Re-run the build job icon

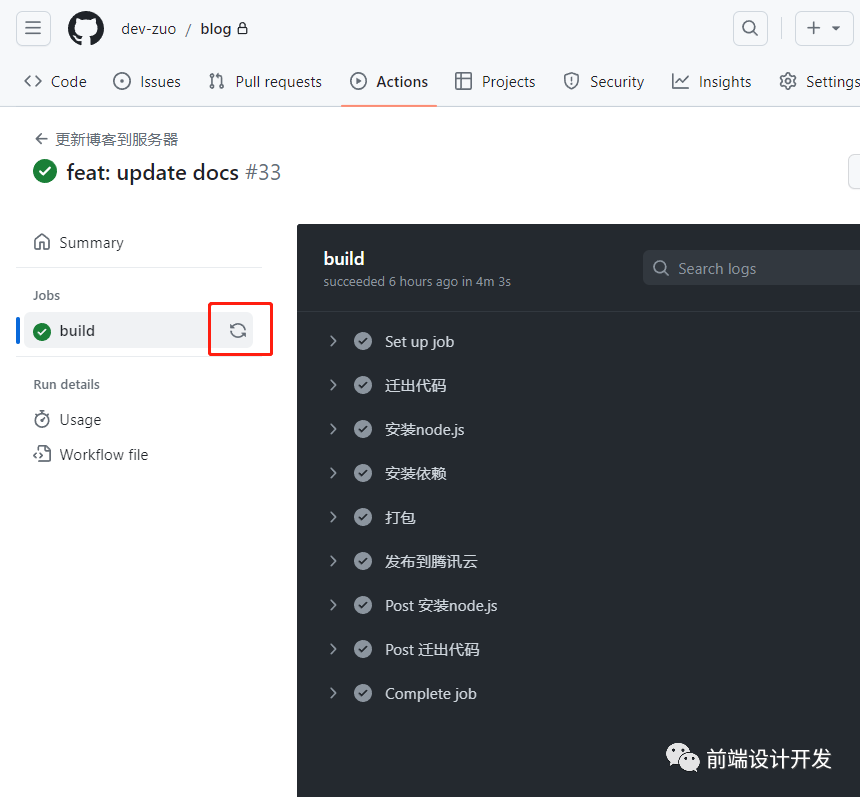[x=237, y=330]
